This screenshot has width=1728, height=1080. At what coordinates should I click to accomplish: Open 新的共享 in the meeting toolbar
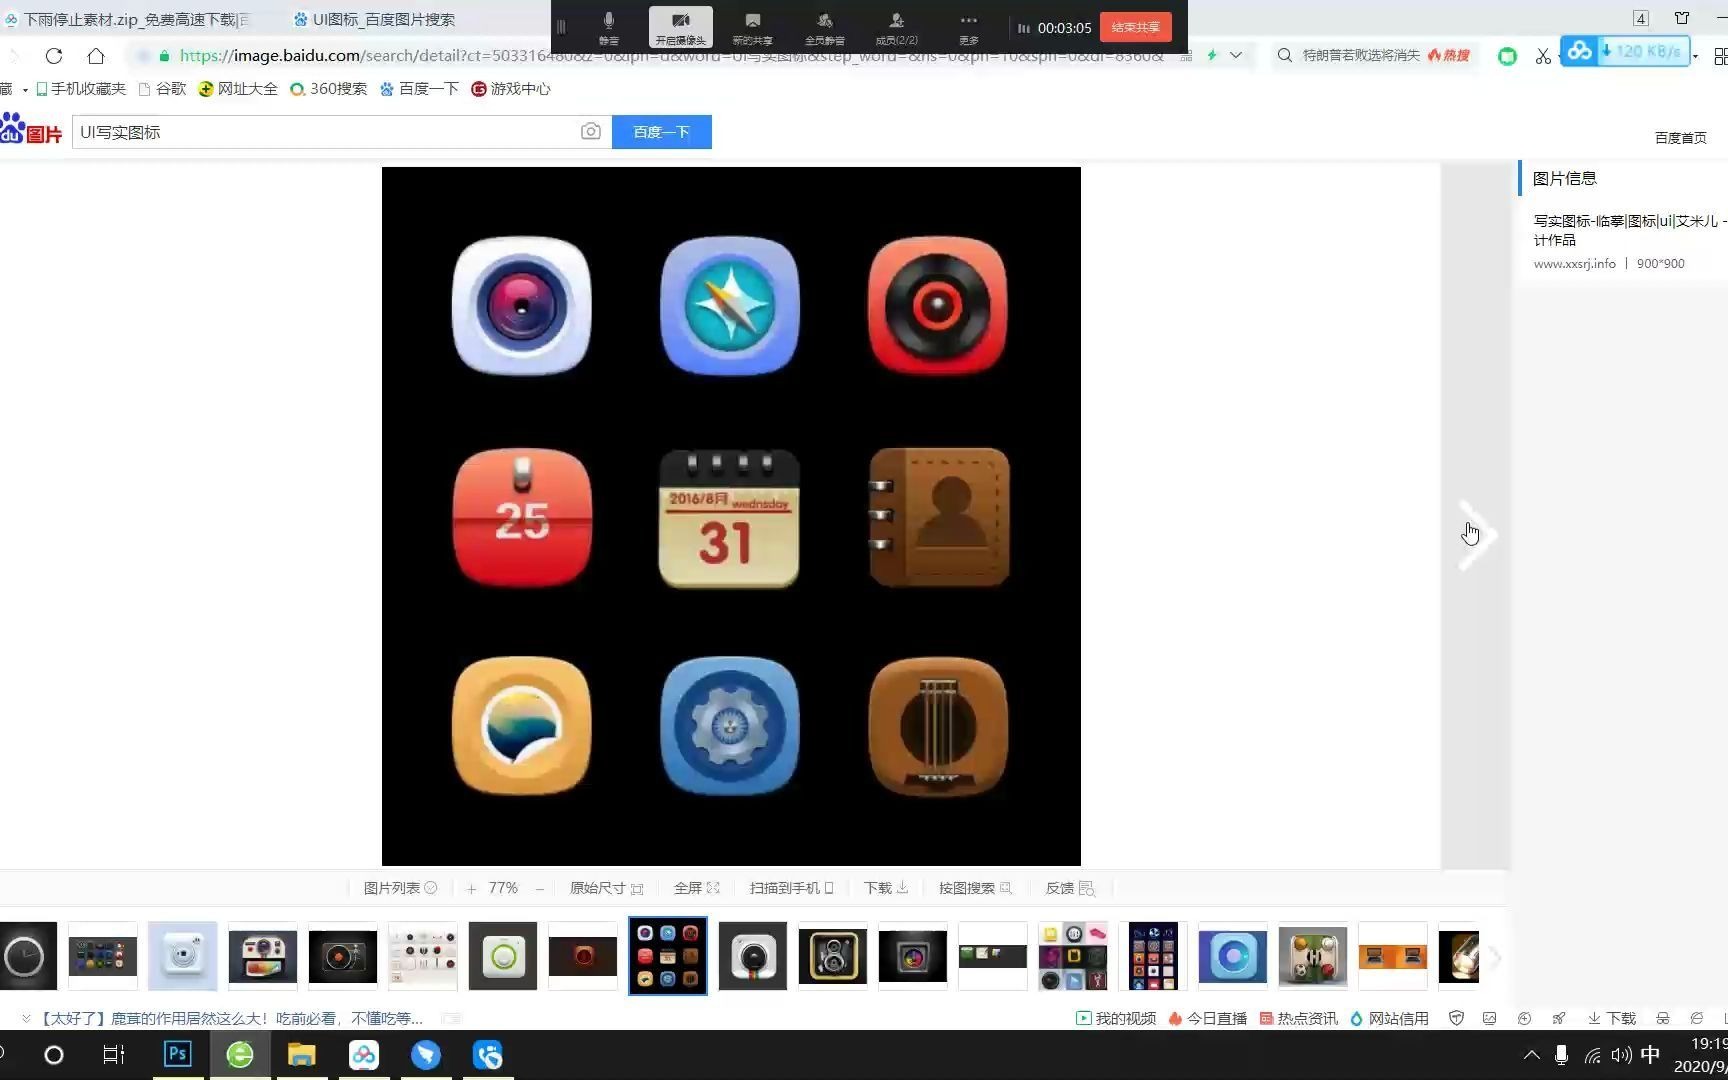coord(752,27)
